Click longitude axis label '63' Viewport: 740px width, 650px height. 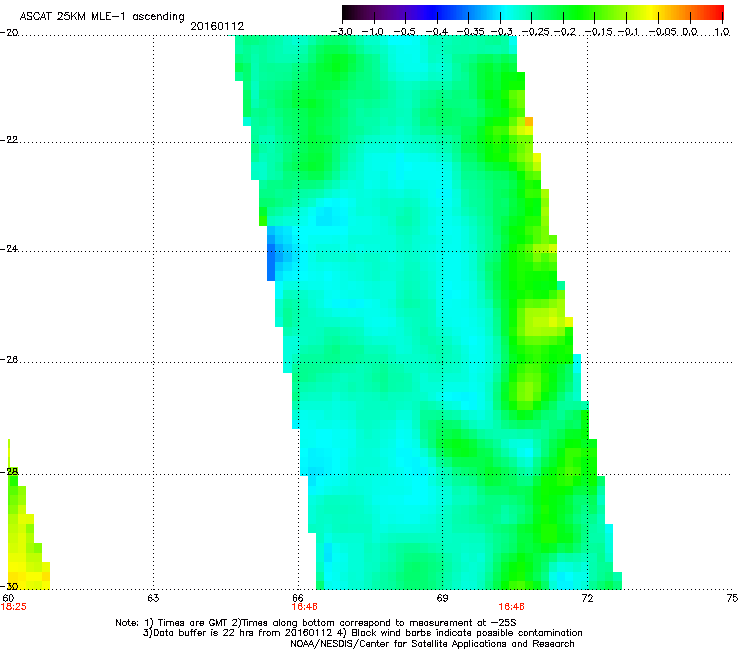pos(153,598)
